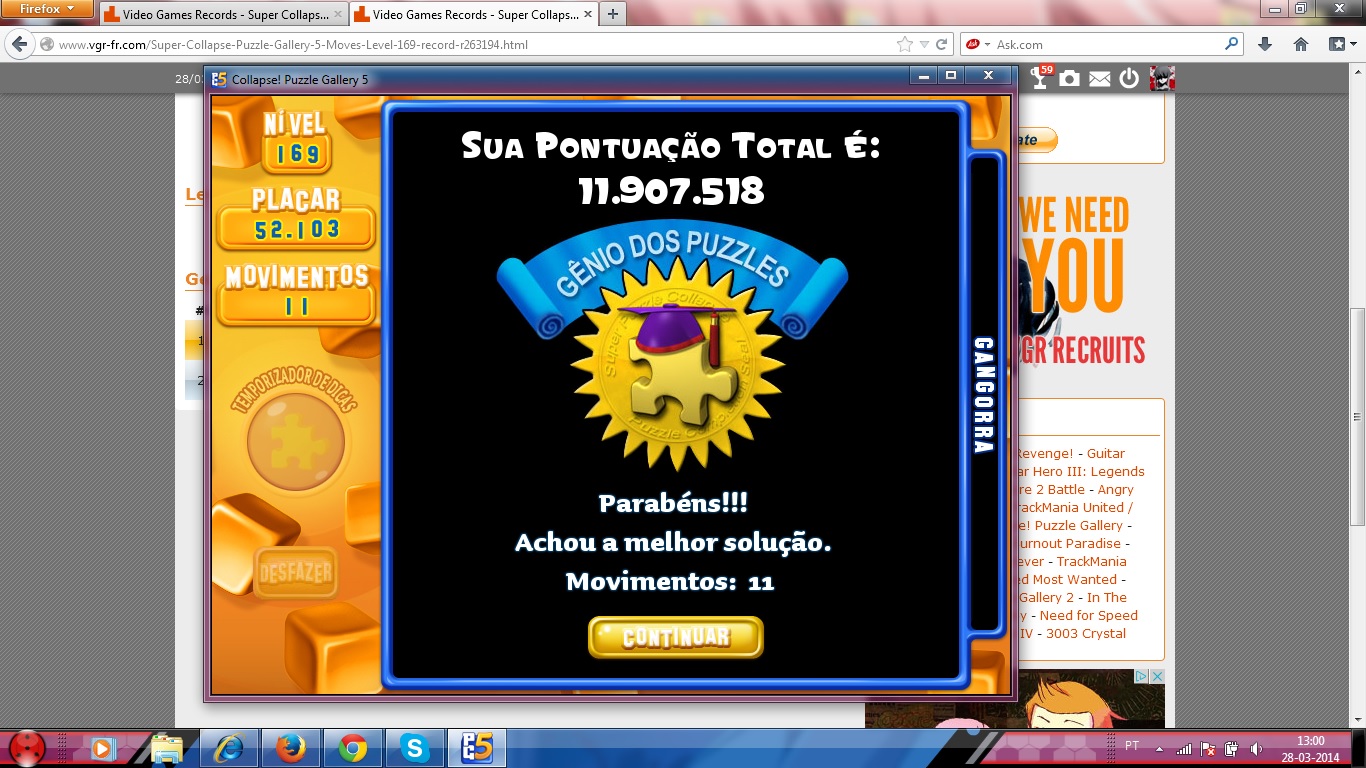Click the Ask.com search input field
Viewport: 1366px width, 768px height.
tap(1105, 44)
